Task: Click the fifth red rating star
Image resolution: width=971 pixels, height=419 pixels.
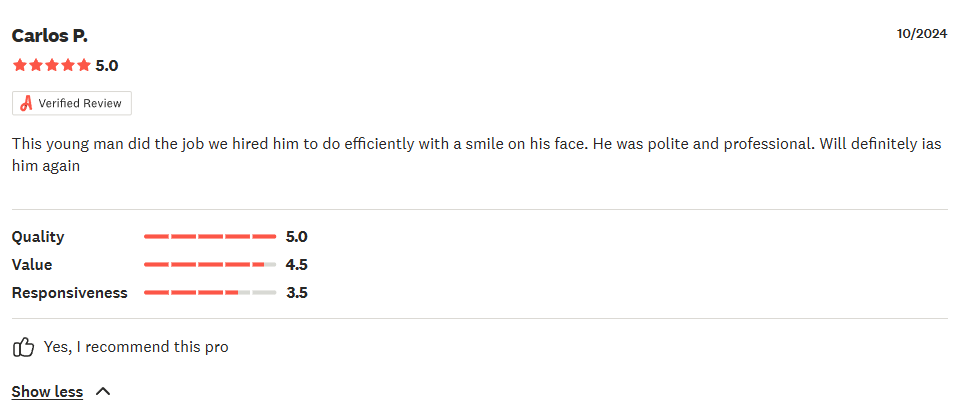Action: click(x=84, y=65)
